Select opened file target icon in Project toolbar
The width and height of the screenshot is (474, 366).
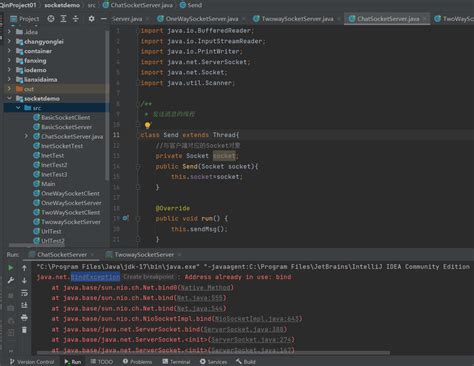pyautogui.click(x=51, y=19)
